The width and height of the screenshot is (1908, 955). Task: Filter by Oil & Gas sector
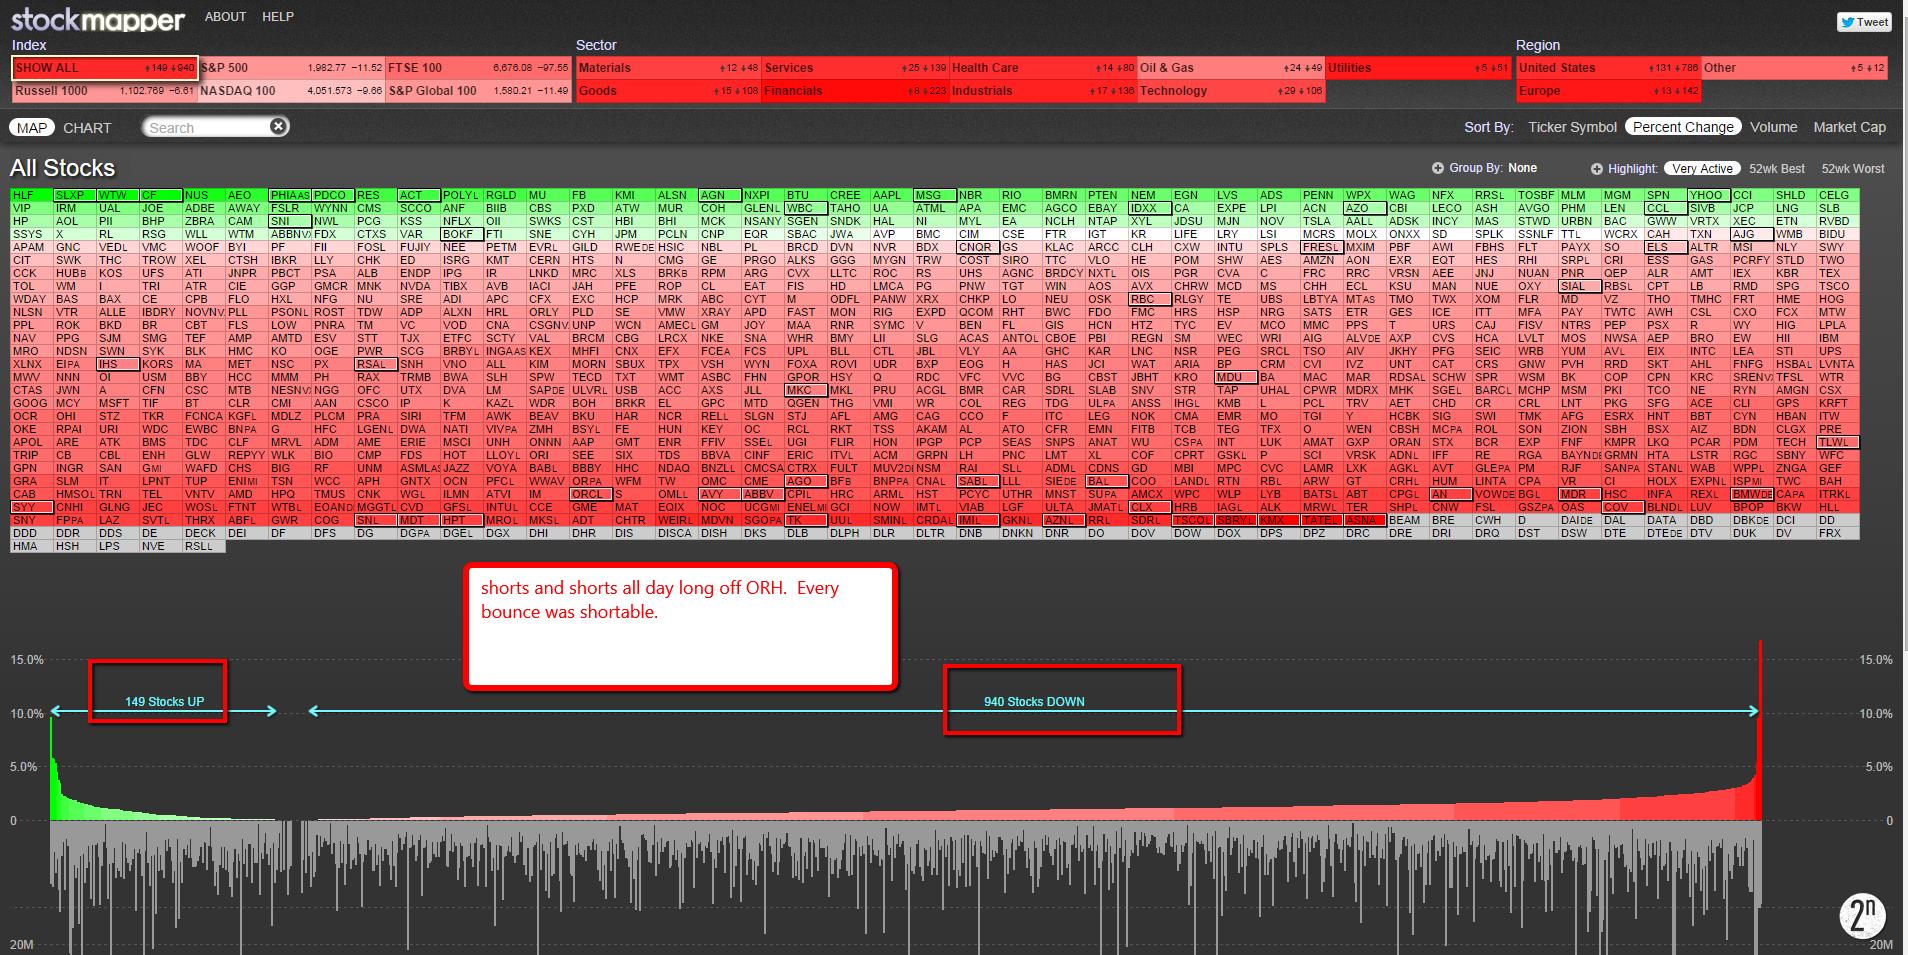click(x=1231, y=68)
